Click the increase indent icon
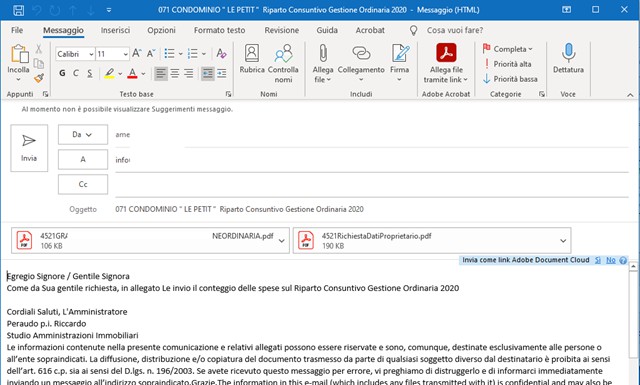The width and height of the screenshot is (640, 385). tap(222, 73)
